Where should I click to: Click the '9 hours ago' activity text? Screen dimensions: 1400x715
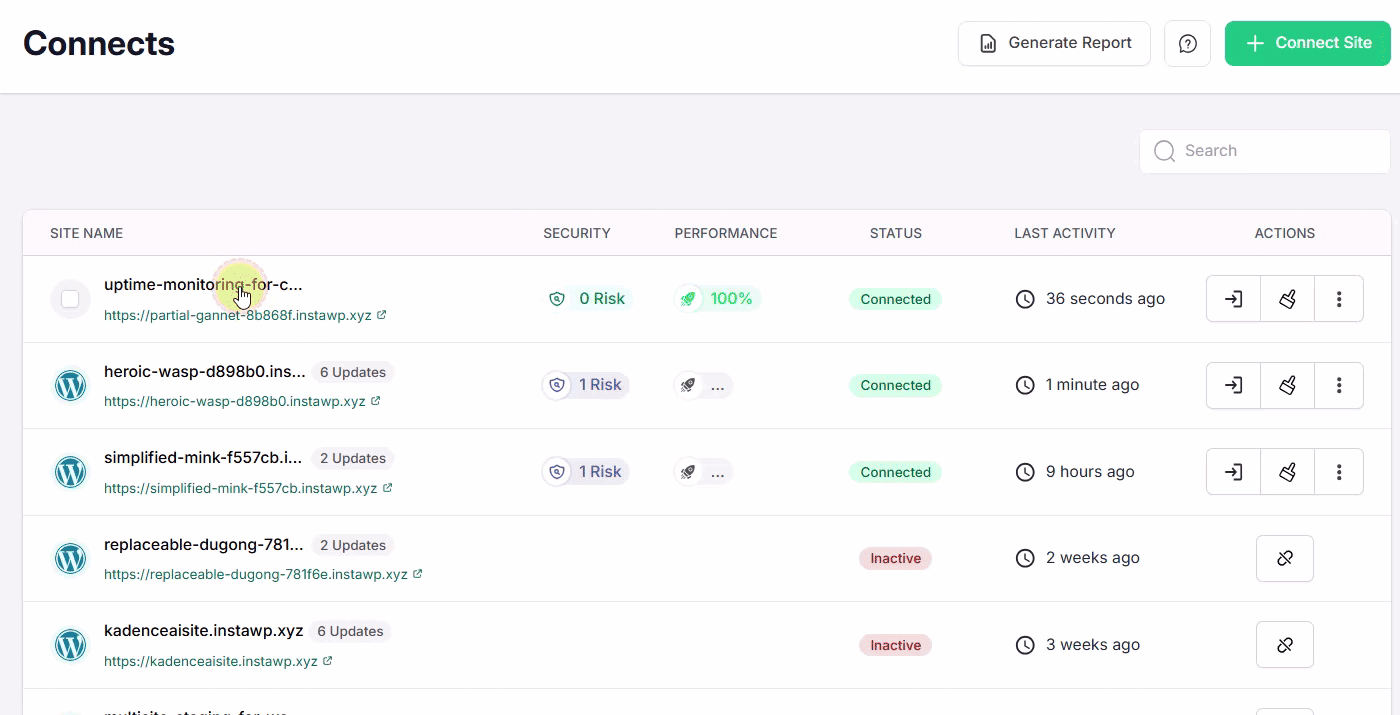[x=1090, y=471]
